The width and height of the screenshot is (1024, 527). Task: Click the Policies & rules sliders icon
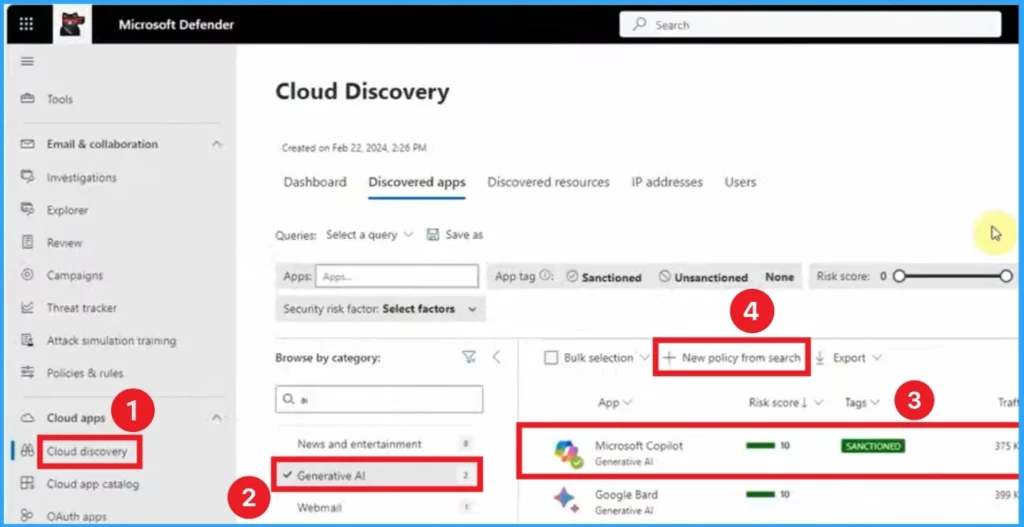[27, 372]
